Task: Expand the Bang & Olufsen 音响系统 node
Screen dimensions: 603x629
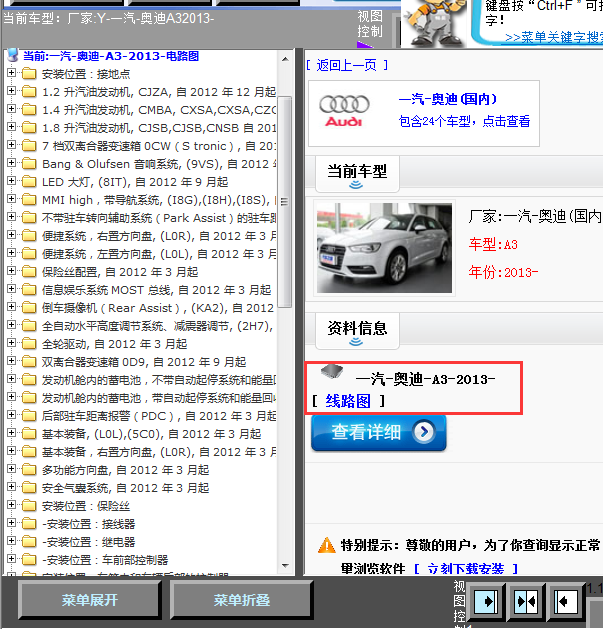Action: pyautogui.click(x=11, y=163)
